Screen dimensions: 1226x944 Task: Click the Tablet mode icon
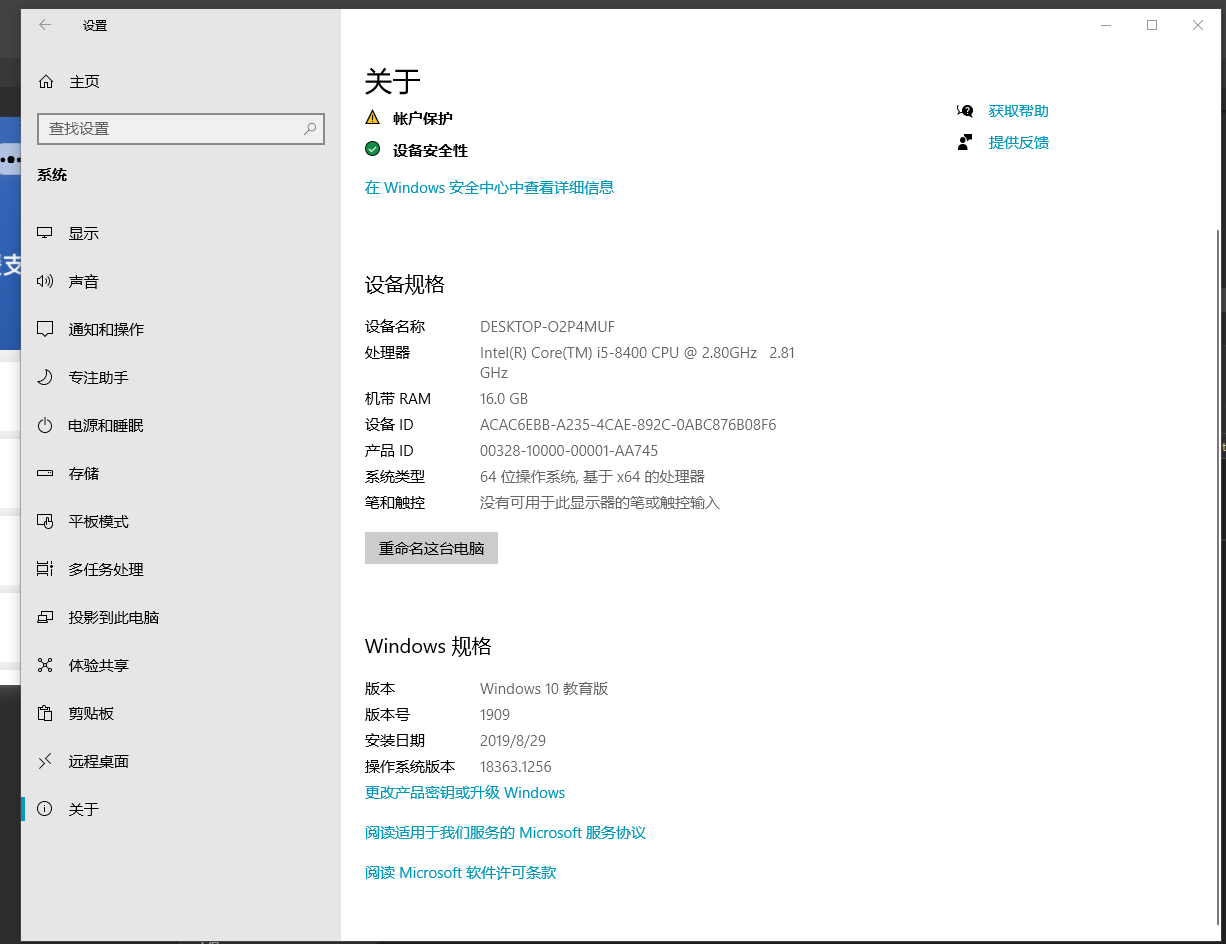[x=45, y=521]
